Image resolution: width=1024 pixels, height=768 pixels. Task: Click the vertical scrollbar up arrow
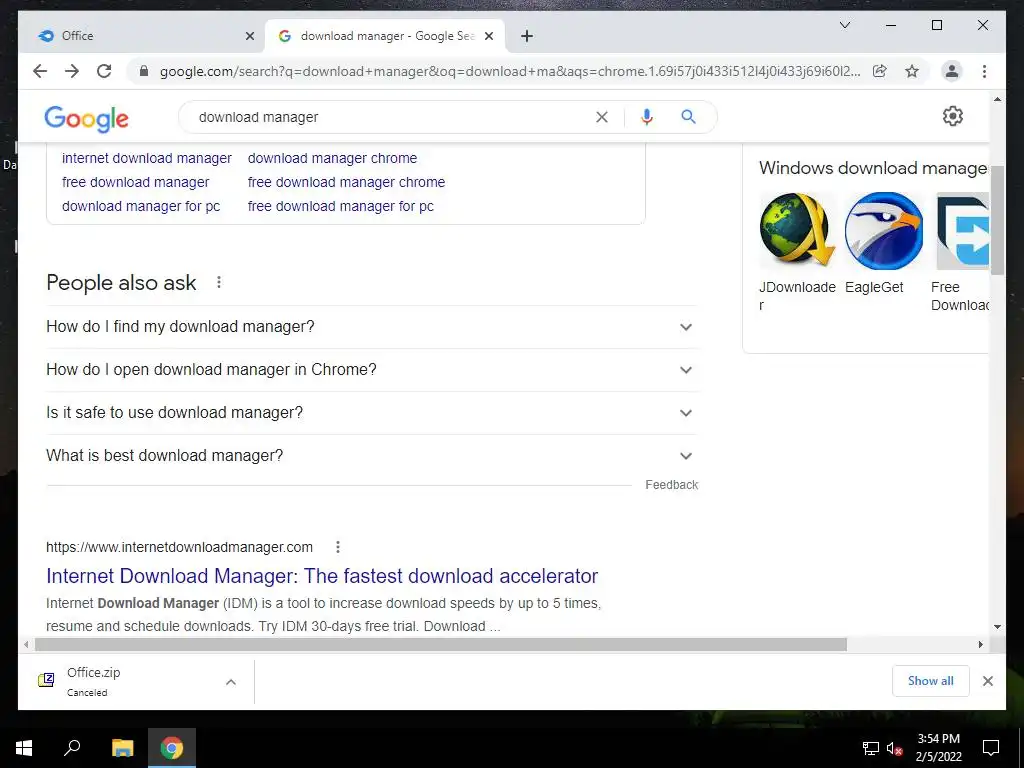(x=997, y=99)
